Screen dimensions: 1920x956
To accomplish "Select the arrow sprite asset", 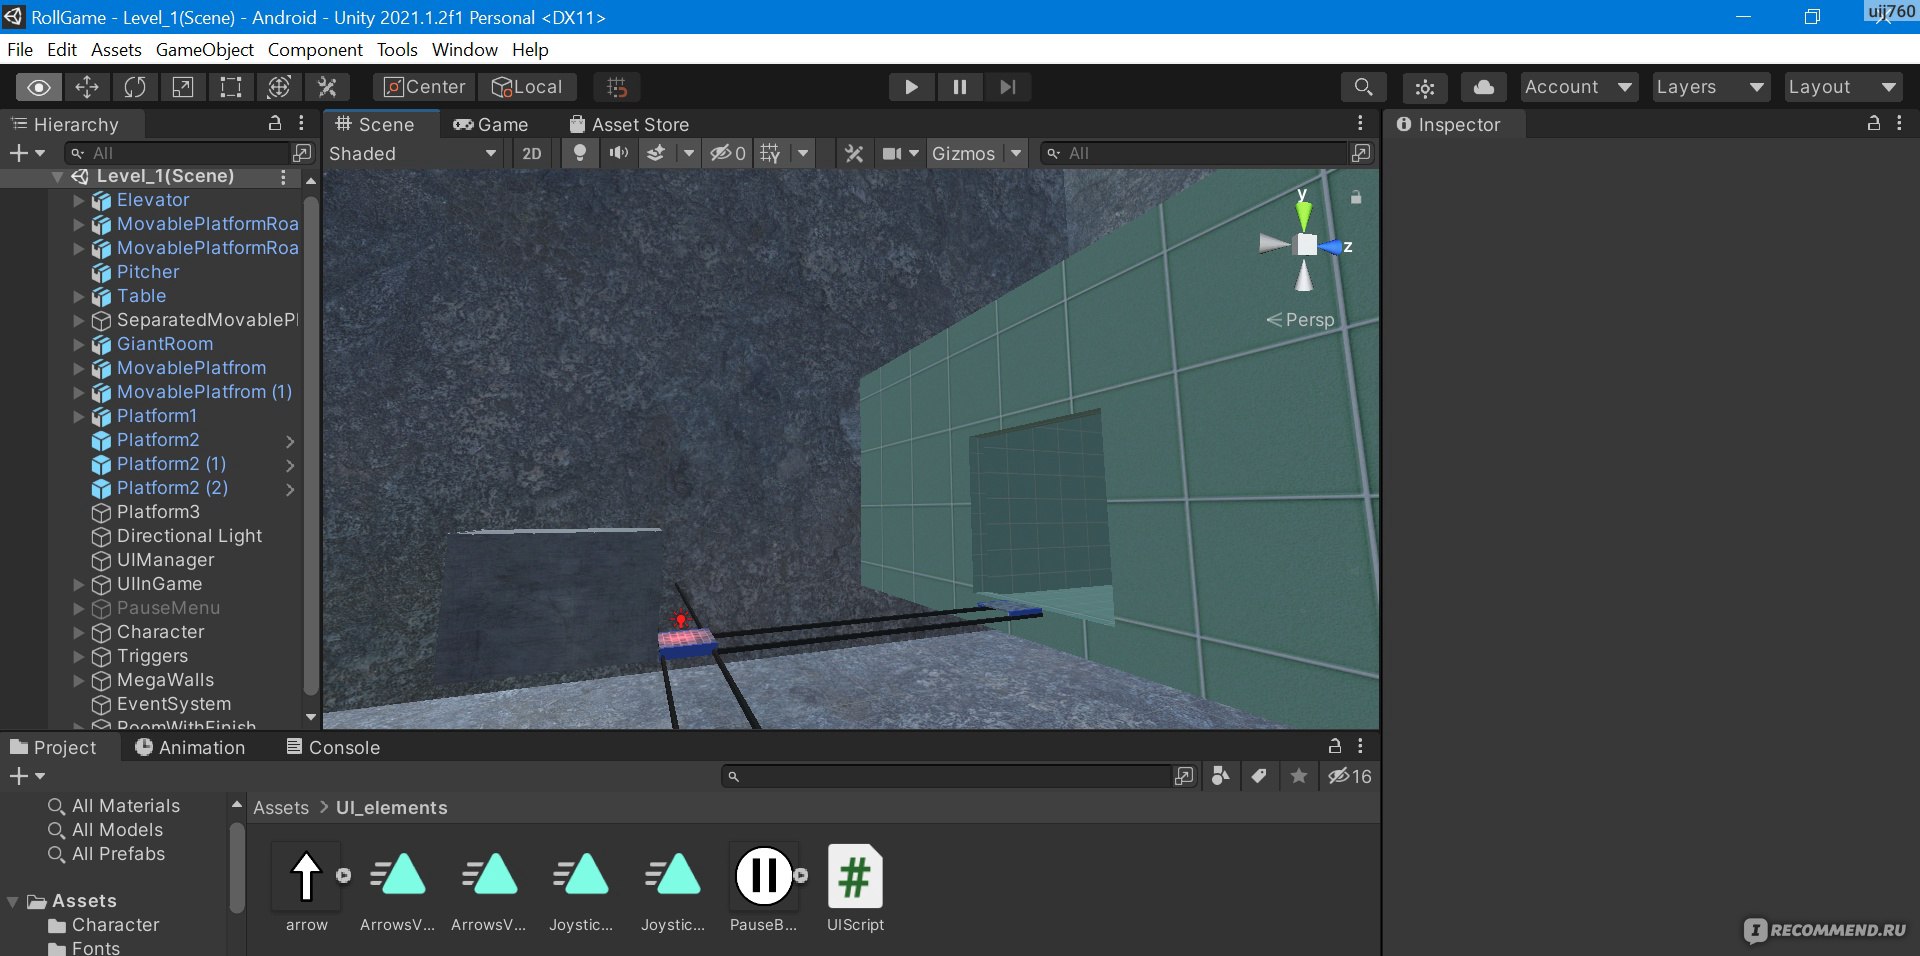I will (x=306, y=889).
